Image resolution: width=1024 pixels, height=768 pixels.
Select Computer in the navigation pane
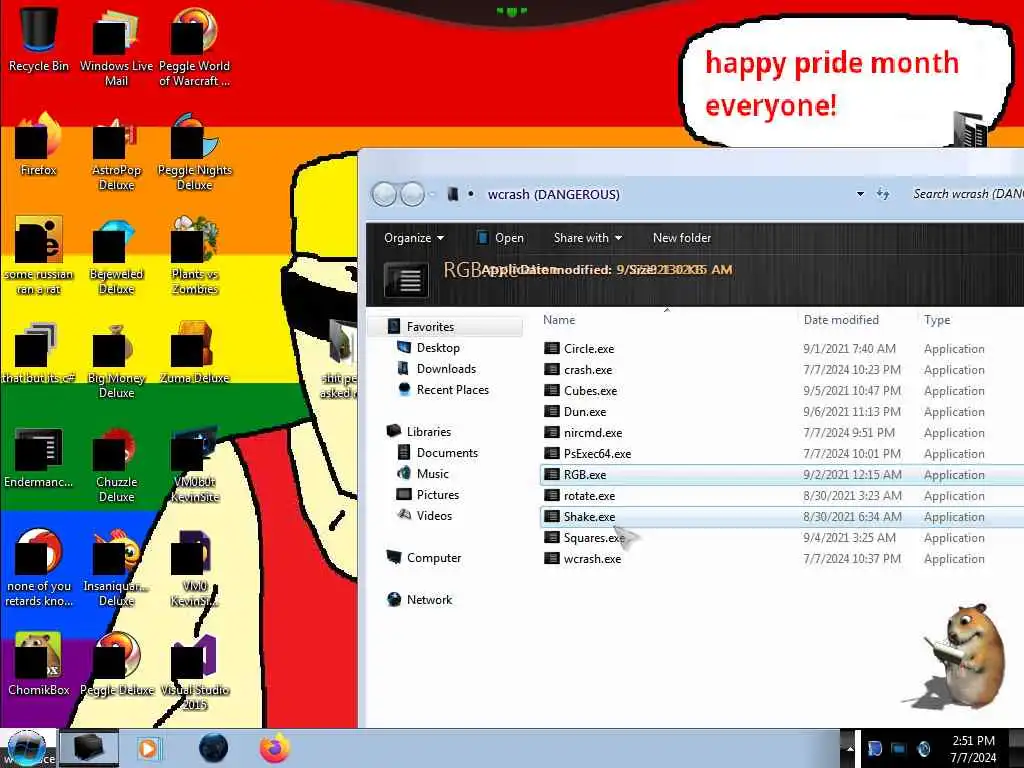tap(434, 558)
